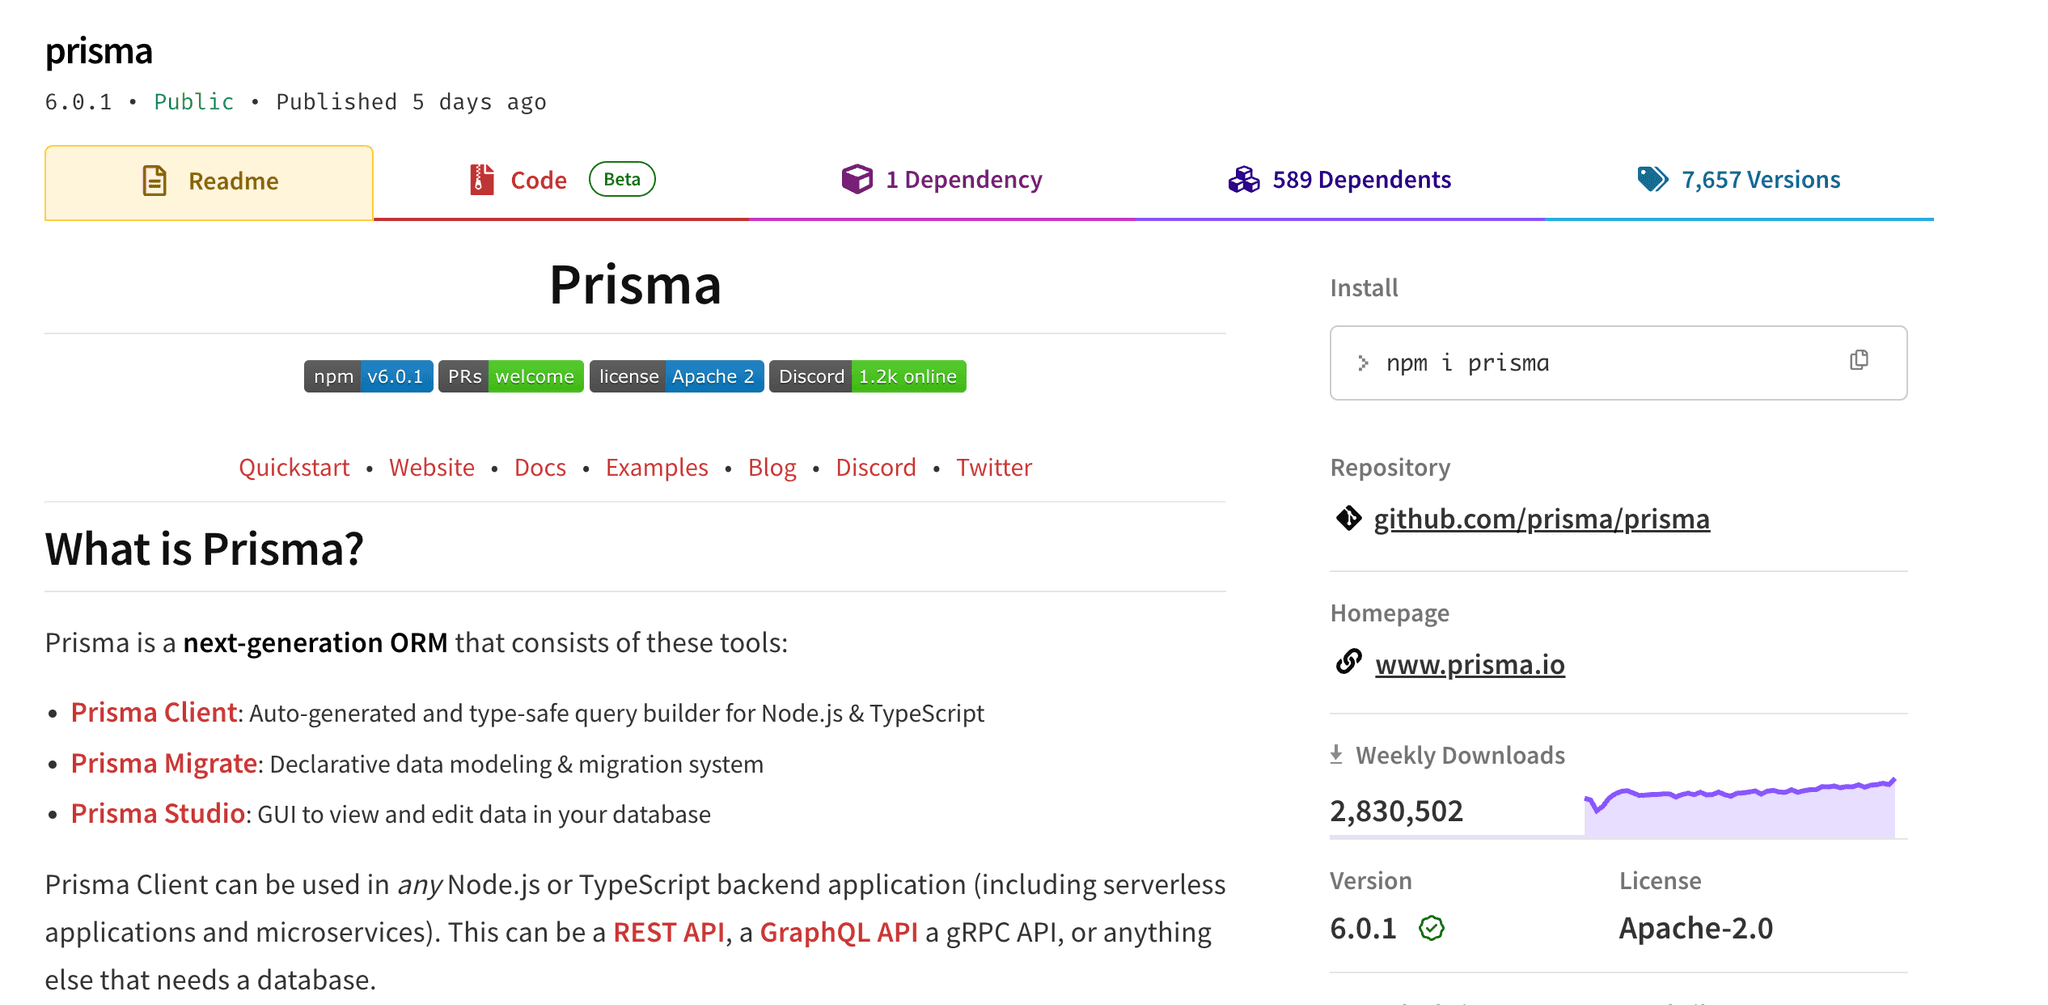
Task: Click the Code zip file icon
Action: [x=482, y=180]
